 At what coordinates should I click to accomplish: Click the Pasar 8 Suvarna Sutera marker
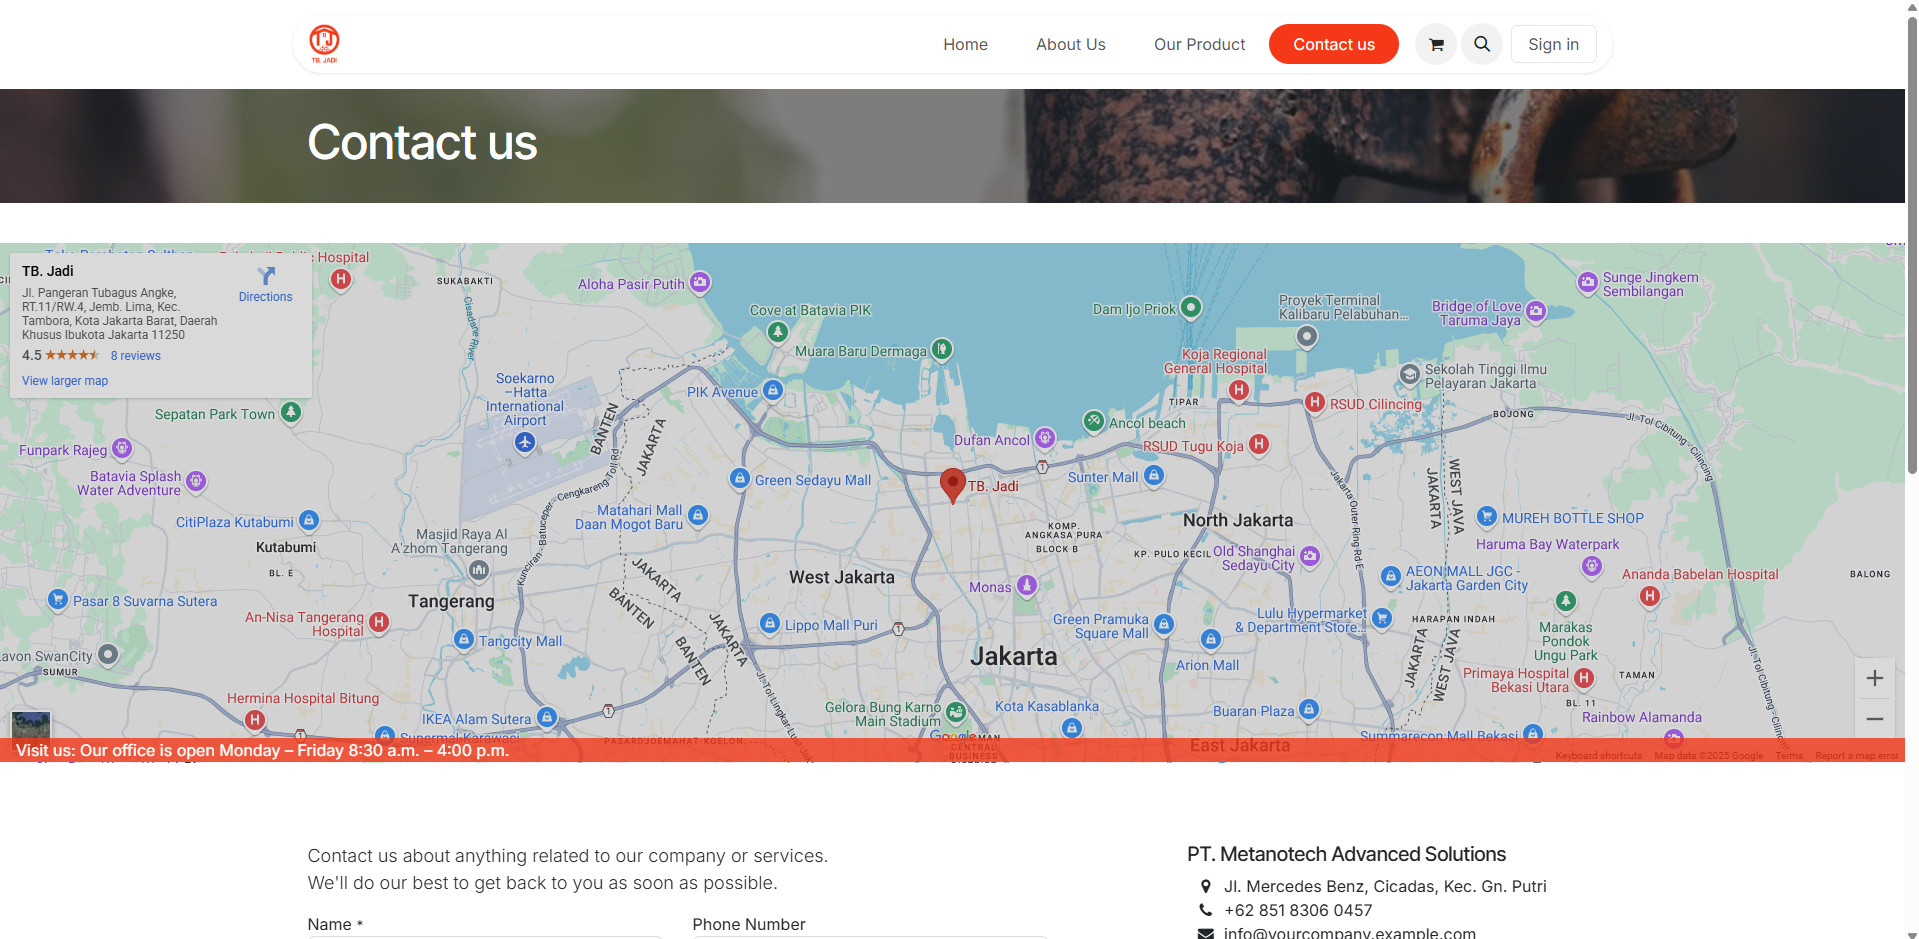pyautogui.click(x=58, y=600)
